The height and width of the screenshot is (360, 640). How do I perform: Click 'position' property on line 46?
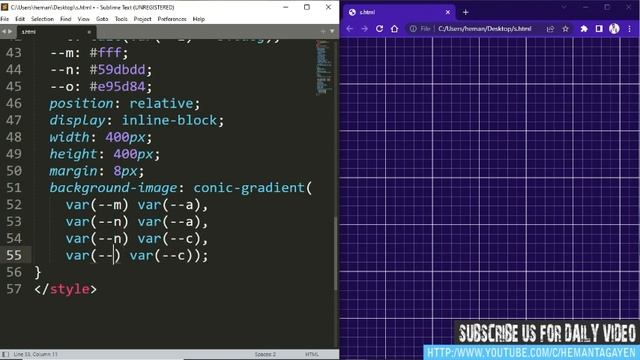(x=81, y=103)
